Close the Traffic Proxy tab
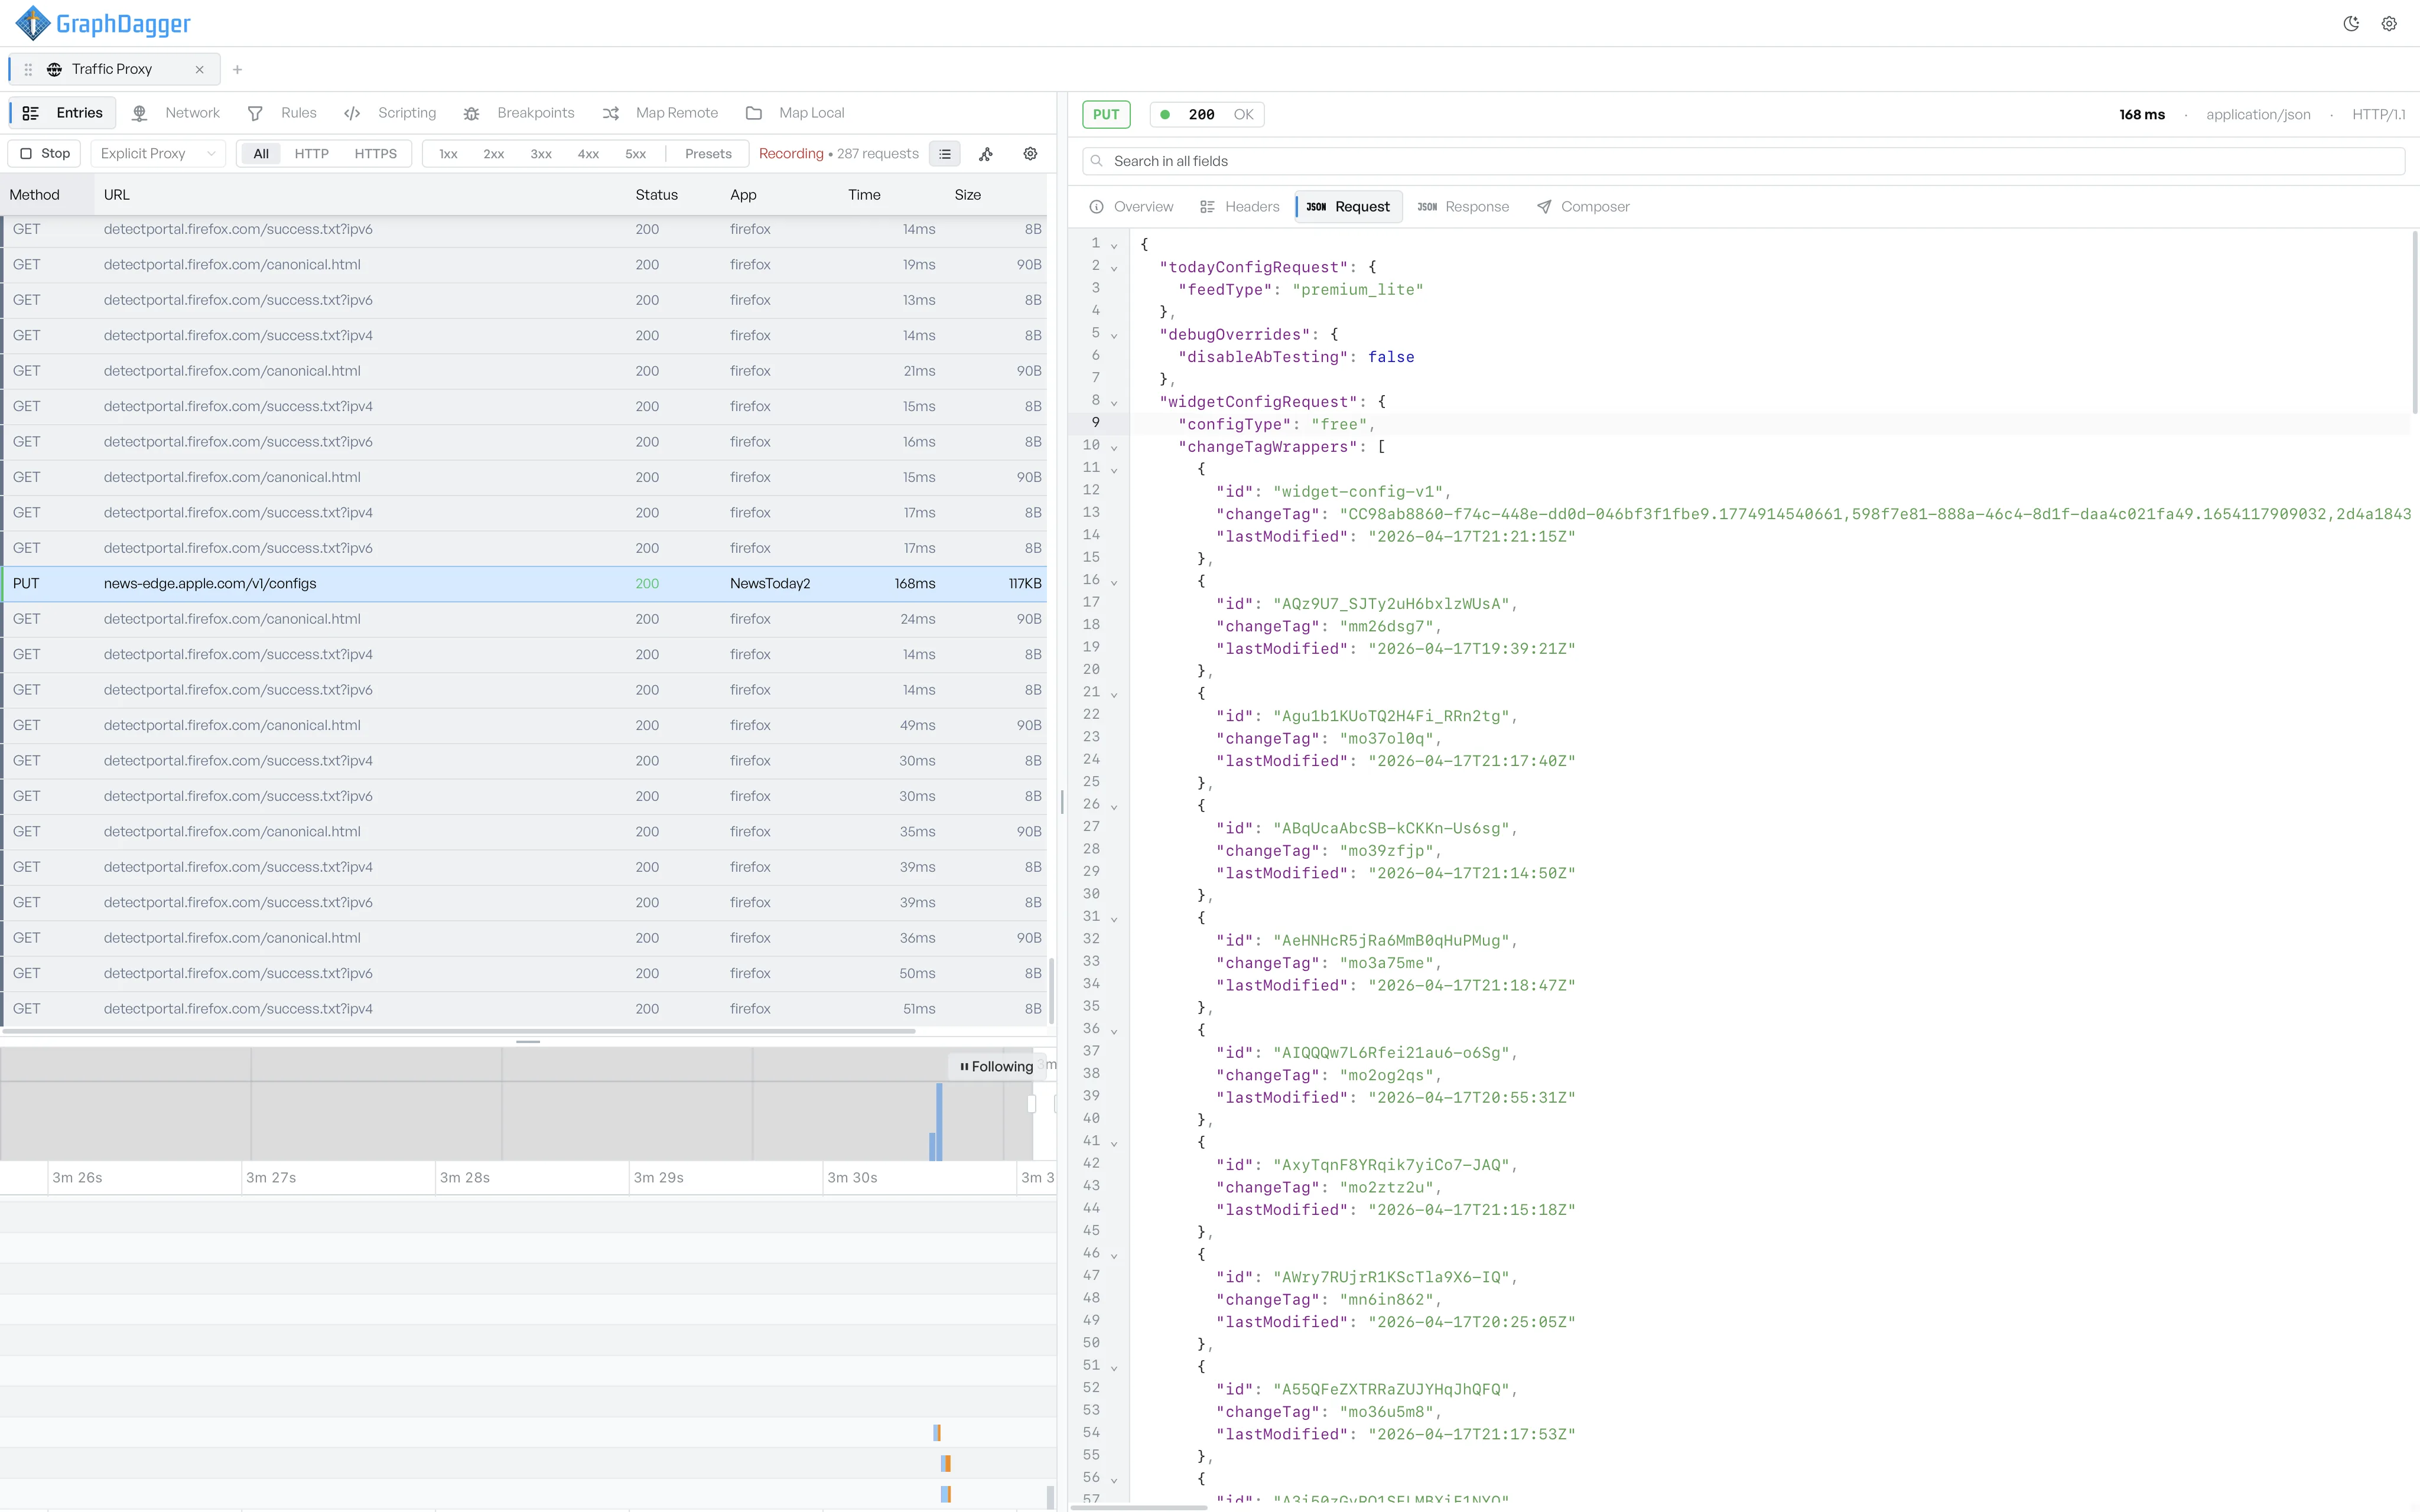This screenshot has width=2420, height=1512. click(199, 69)
